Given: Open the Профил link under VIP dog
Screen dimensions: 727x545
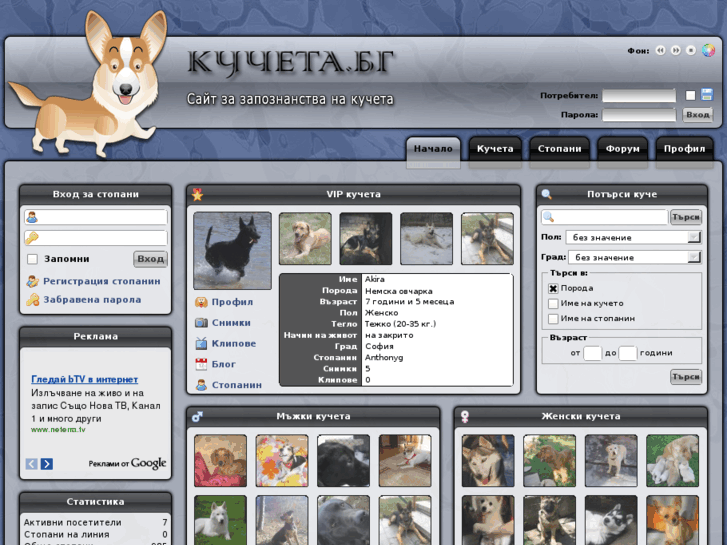Looking at the screenshot, I should (x=232, y=302).
